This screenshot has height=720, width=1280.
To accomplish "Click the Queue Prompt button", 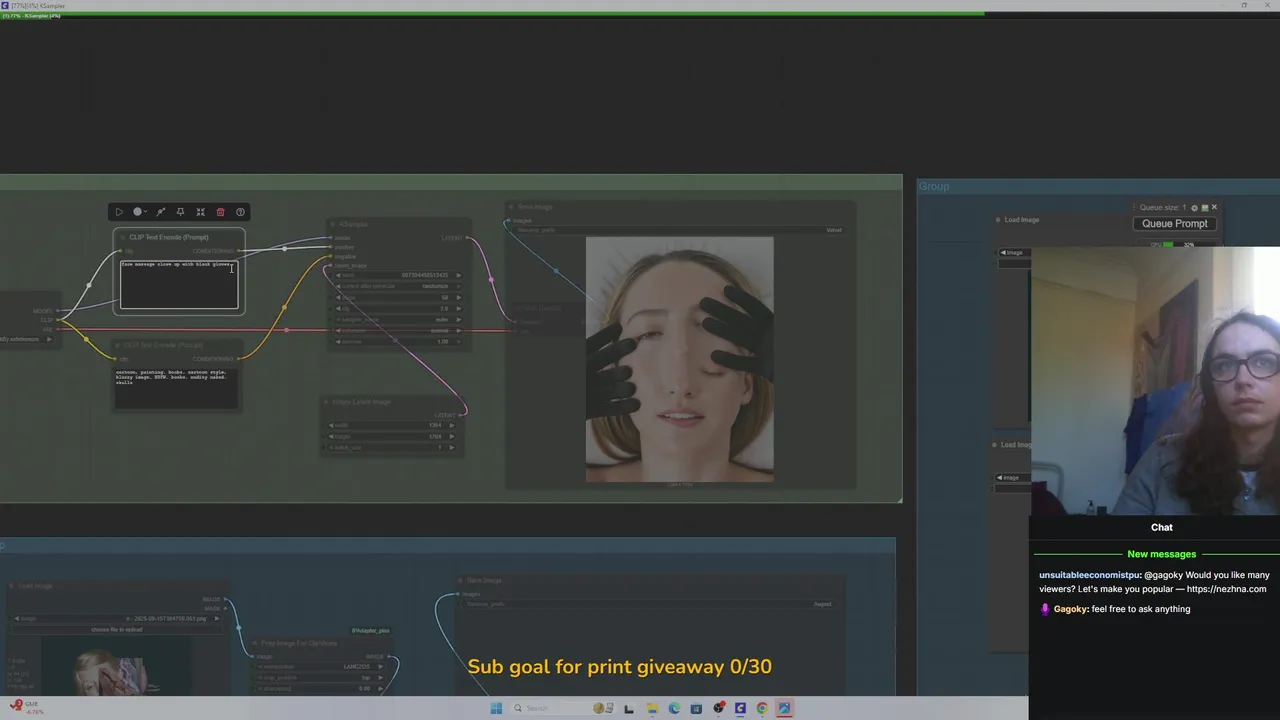I will point(1175,224).
